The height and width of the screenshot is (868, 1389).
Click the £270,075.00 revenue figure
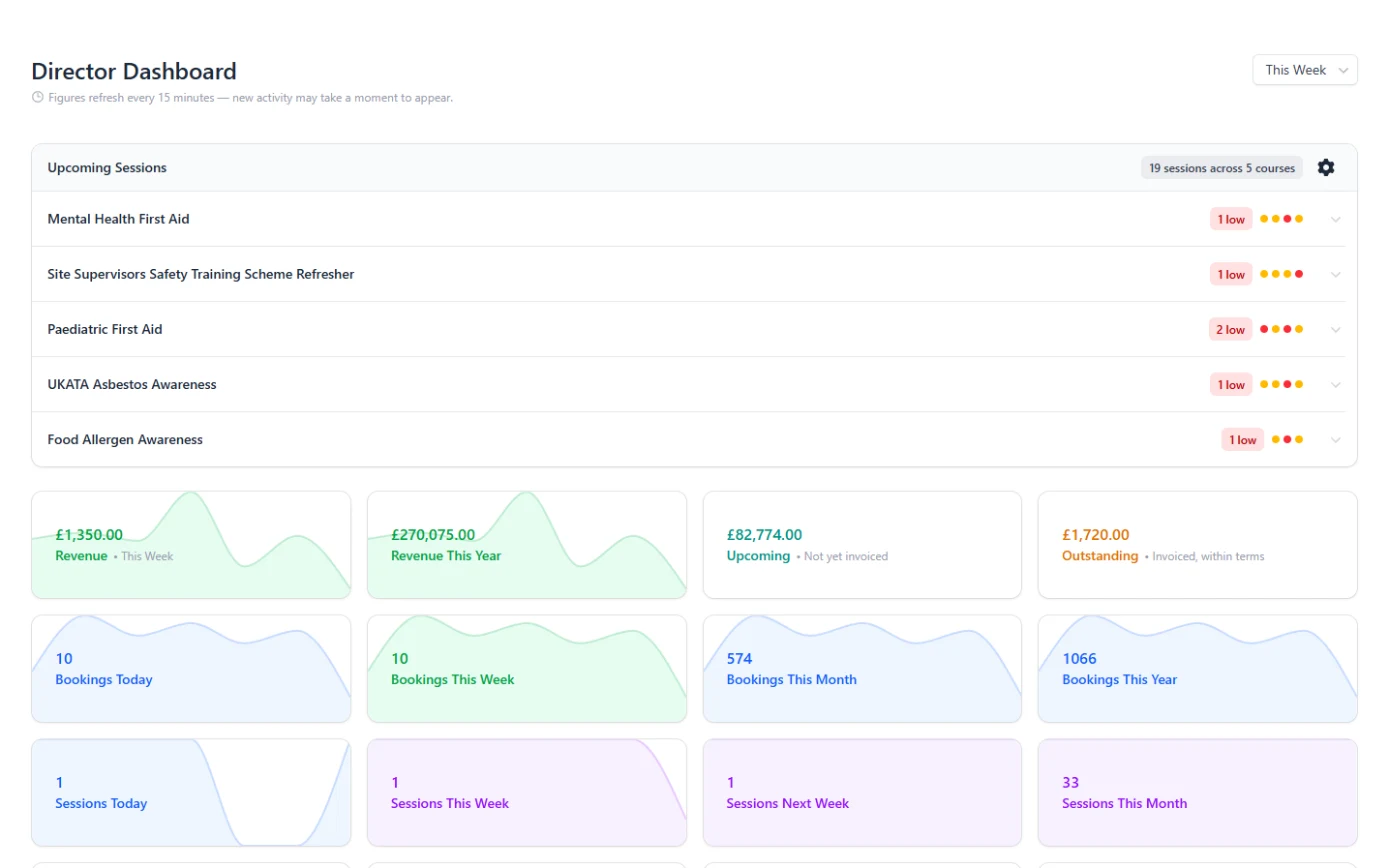point(433,535)
